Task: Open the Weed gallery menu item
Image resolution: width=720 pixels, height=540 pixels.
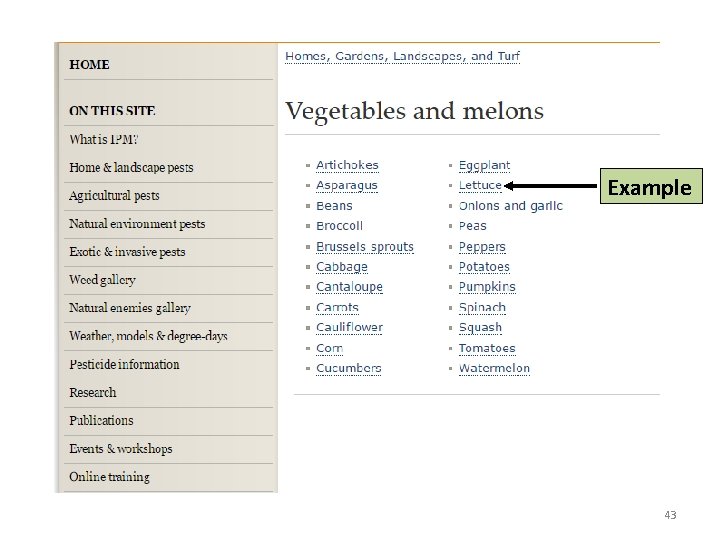Action: [x=102, y=280]
